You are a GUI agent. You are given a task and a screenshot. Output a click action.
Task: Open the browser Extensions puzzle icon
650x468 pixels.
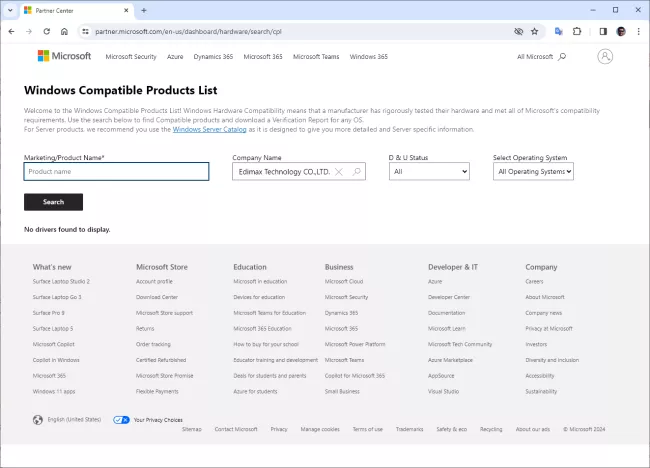(577, 31)
